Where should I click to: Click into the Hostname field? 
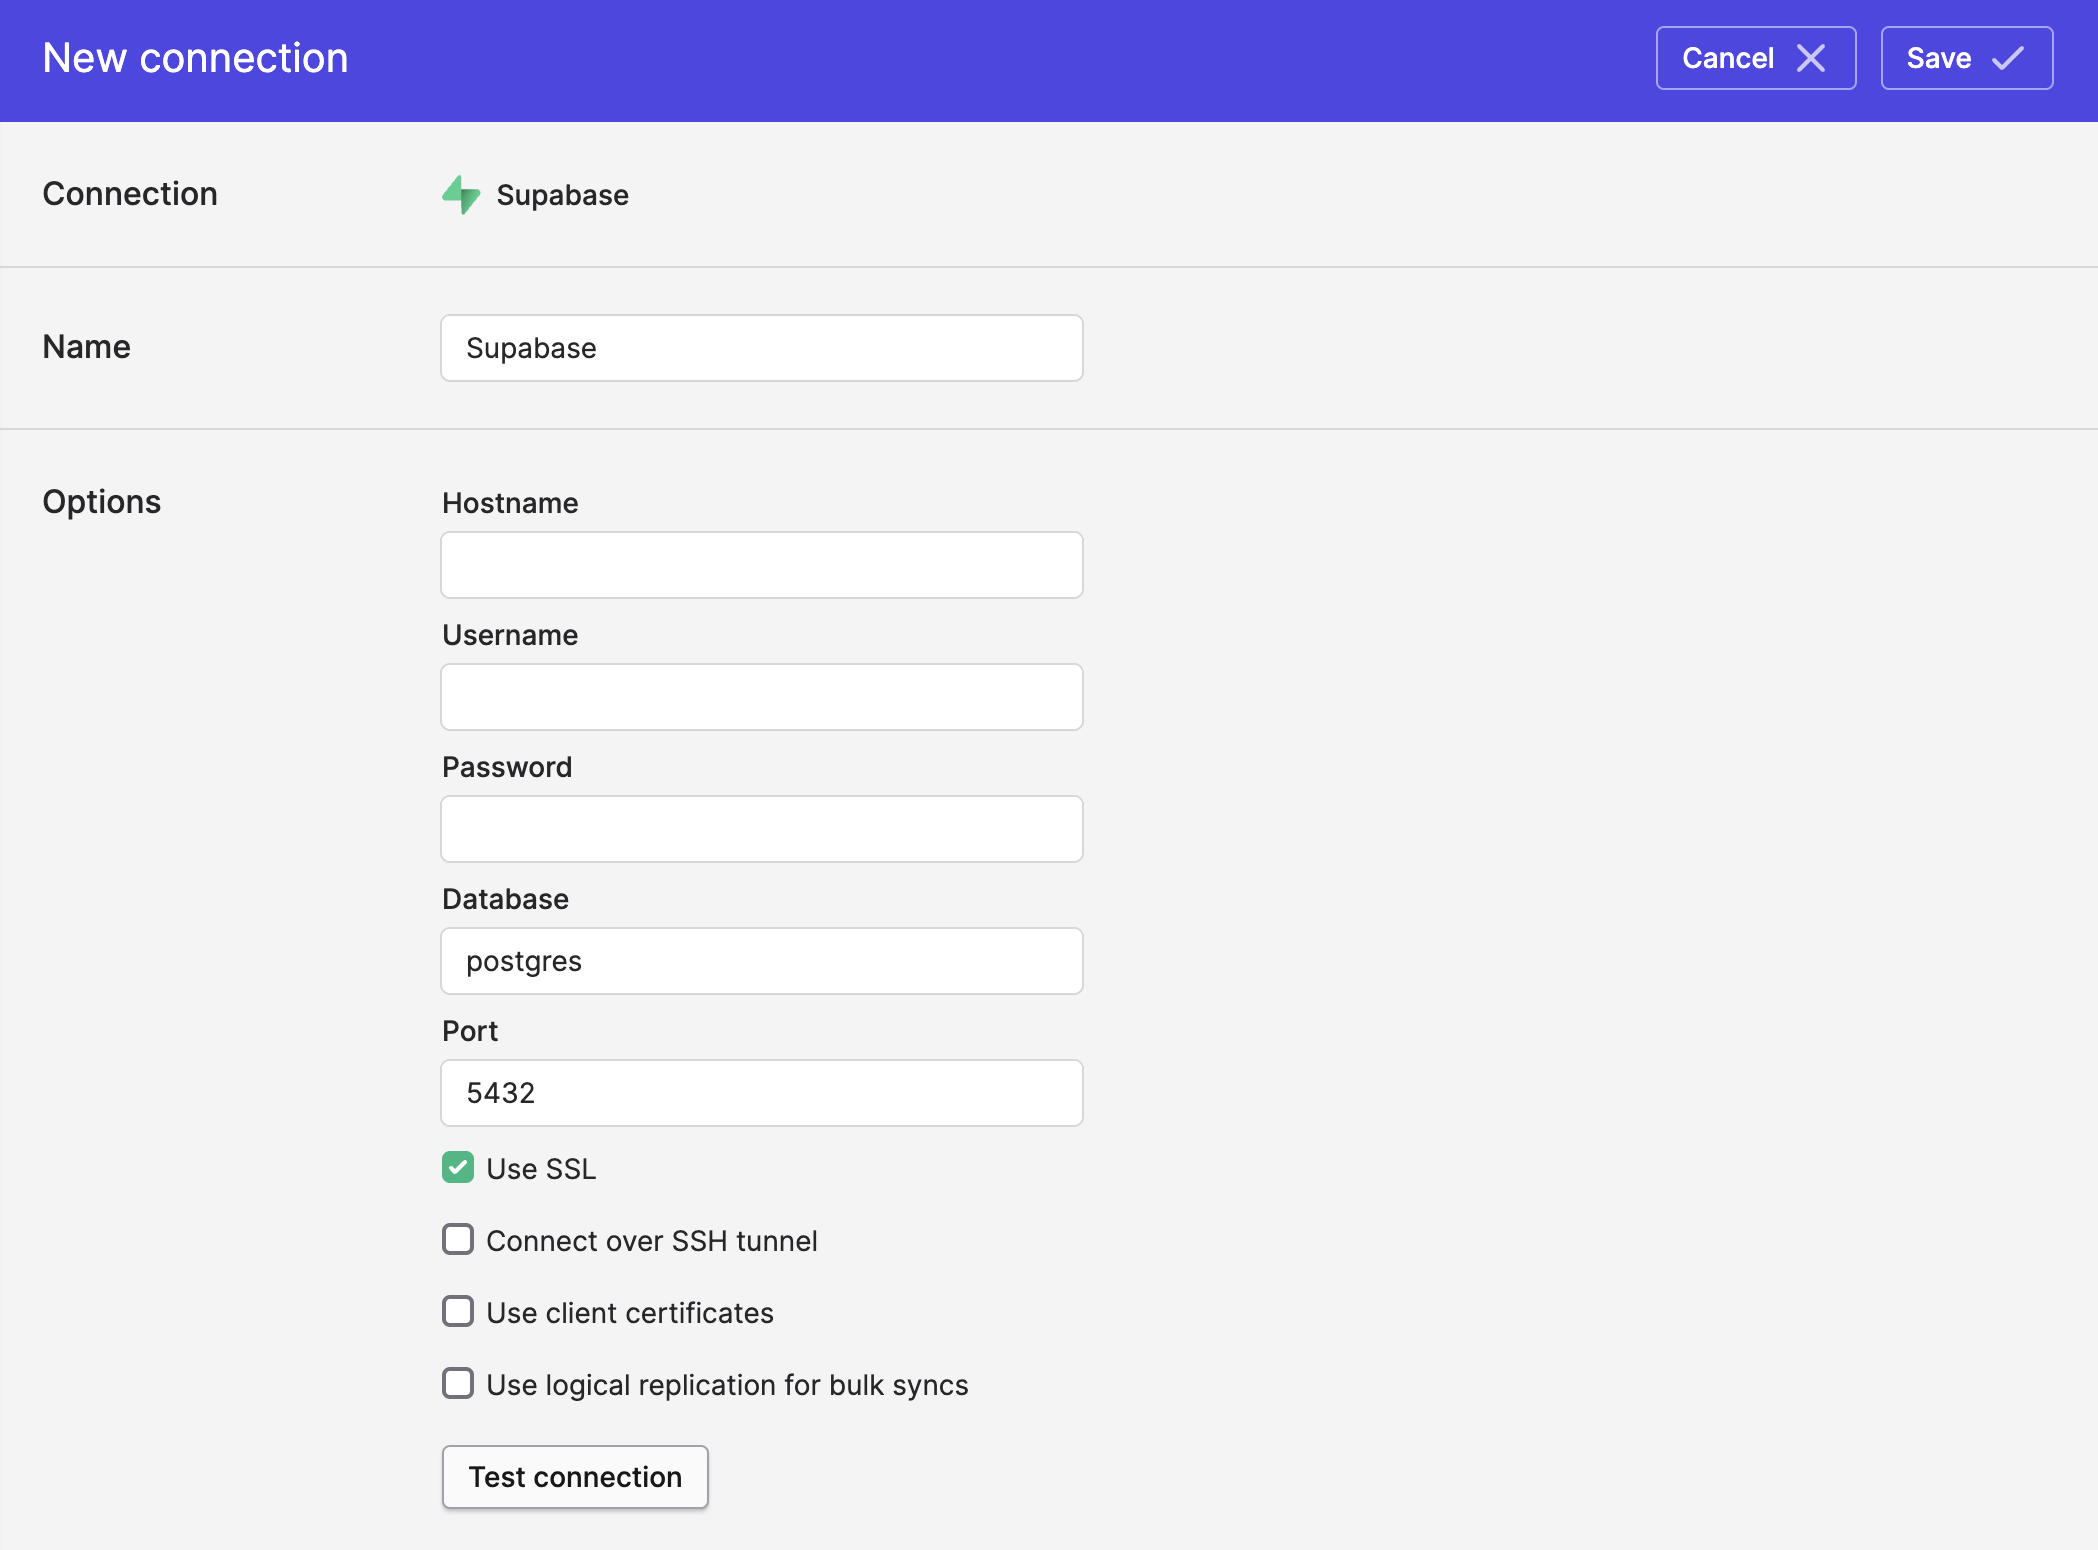762,565
